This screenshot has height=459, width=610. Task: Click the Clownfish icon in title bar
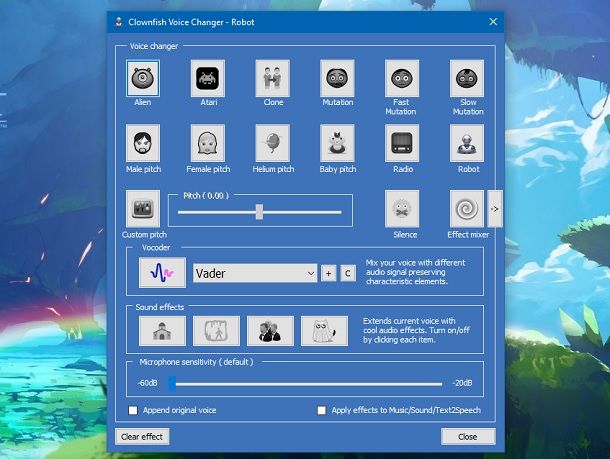click(119, 22)
